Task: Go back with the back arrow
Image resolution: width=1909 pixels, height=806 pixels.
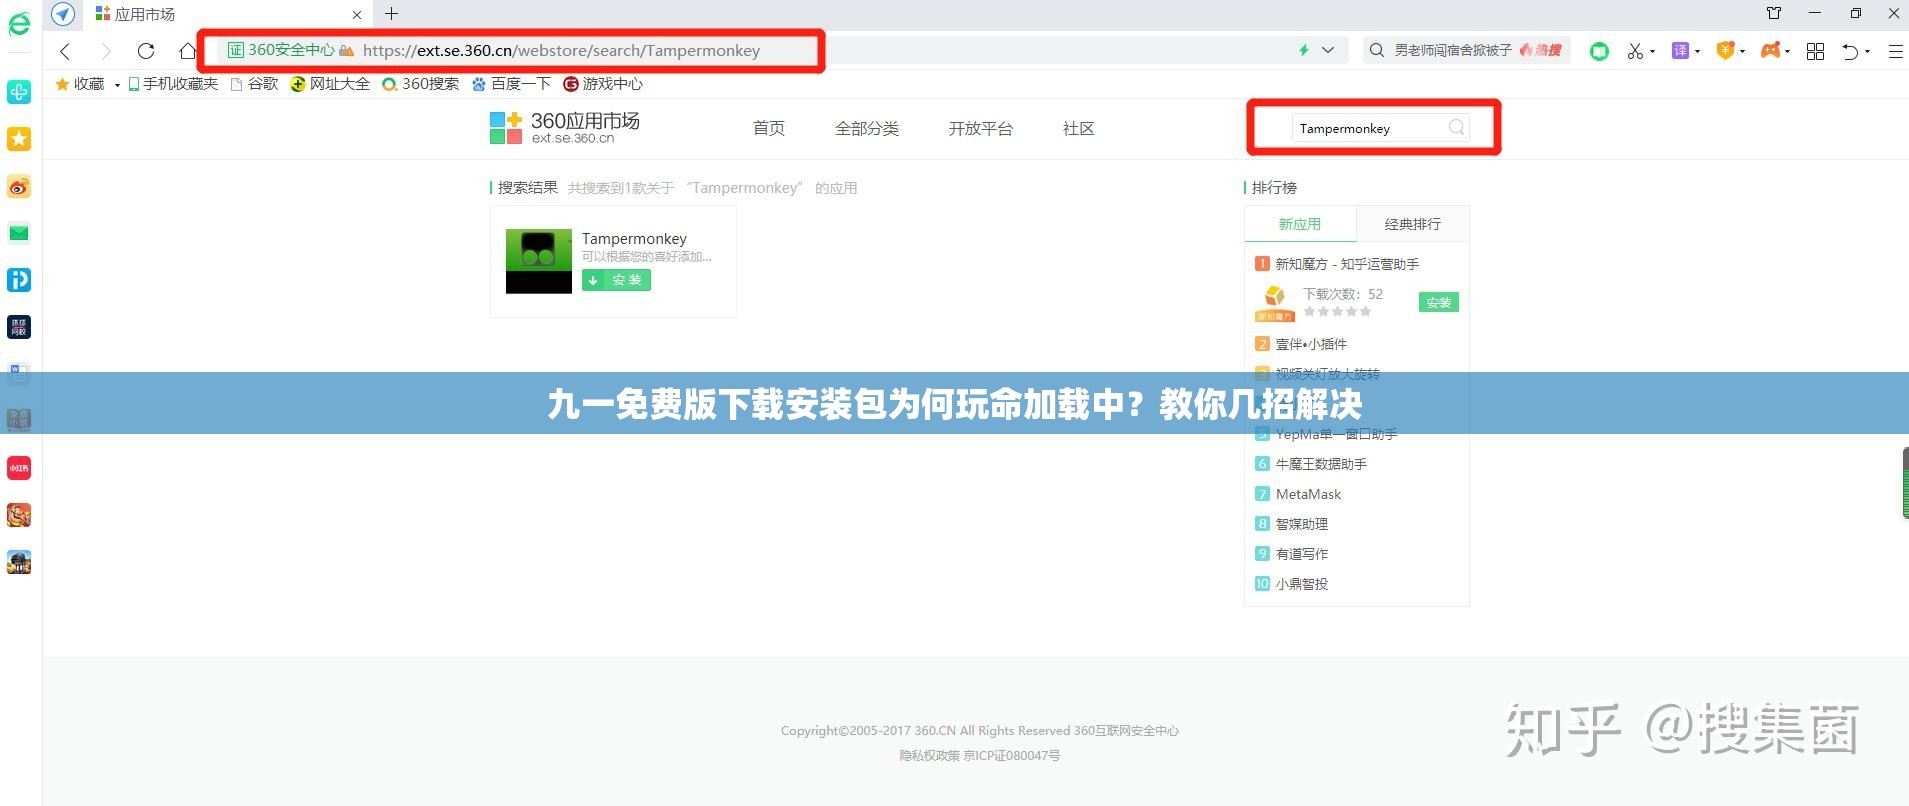Action: [x=65, y=51]
